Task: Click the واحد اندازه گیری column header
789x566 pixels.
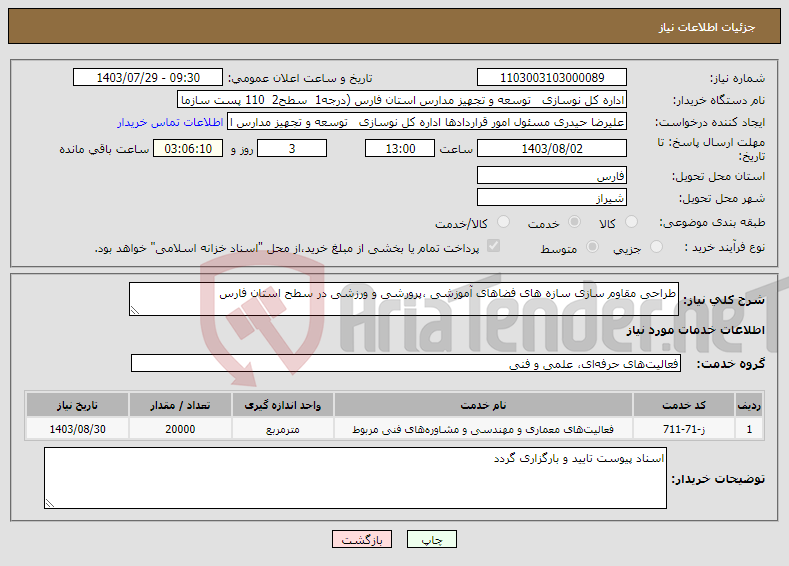Action: [282, 405]
